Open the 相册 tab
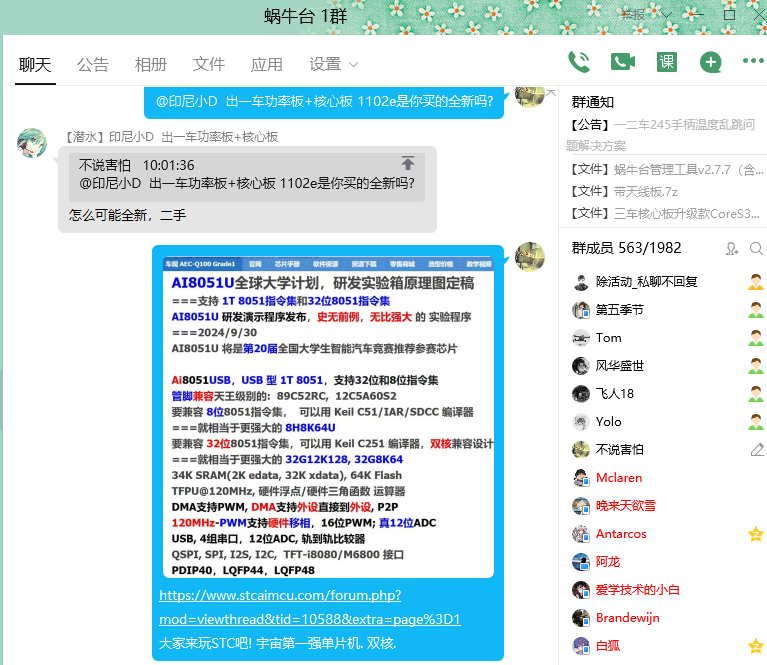Image resolution: width=767 pixels, height=665 pixels. coord(151,64)
